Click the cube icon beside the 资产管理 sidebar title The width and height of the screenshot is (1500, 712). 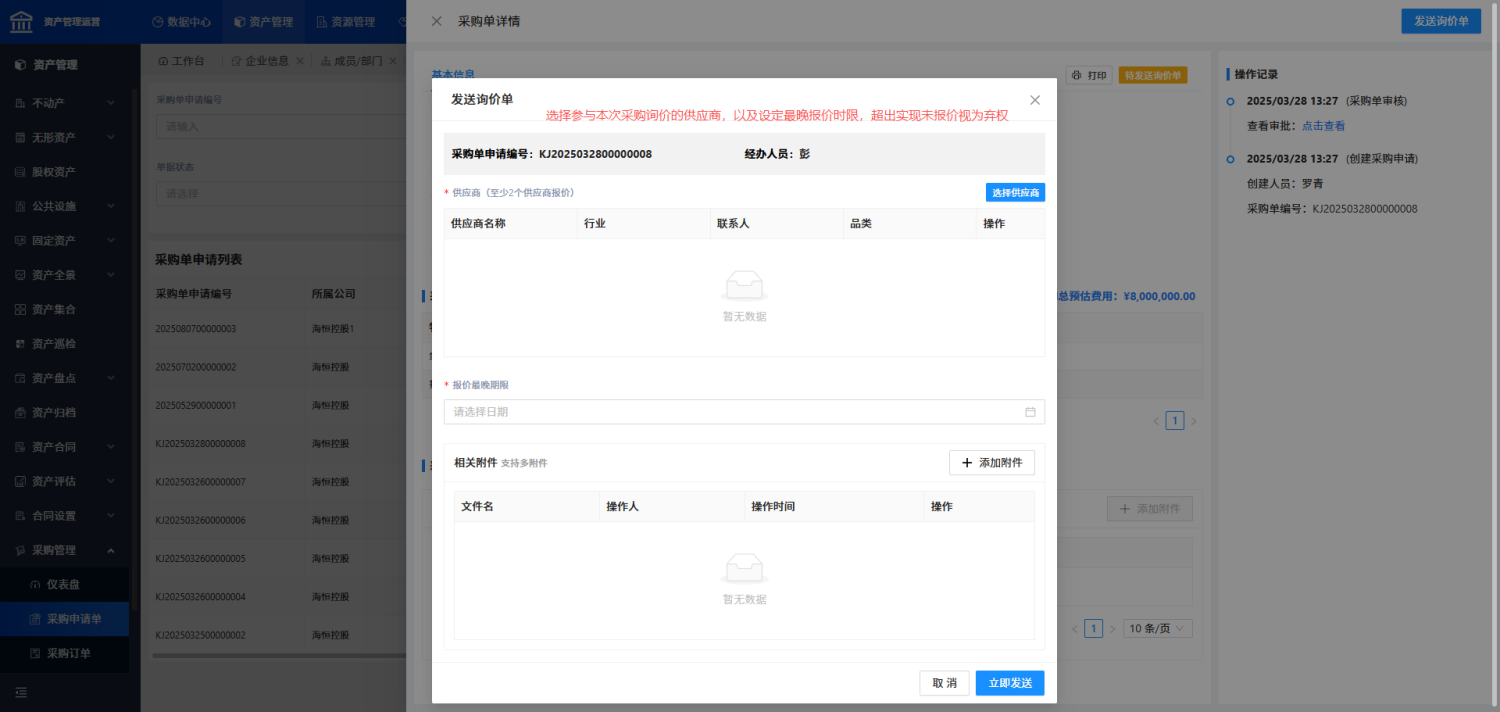[x=20, y=65]
